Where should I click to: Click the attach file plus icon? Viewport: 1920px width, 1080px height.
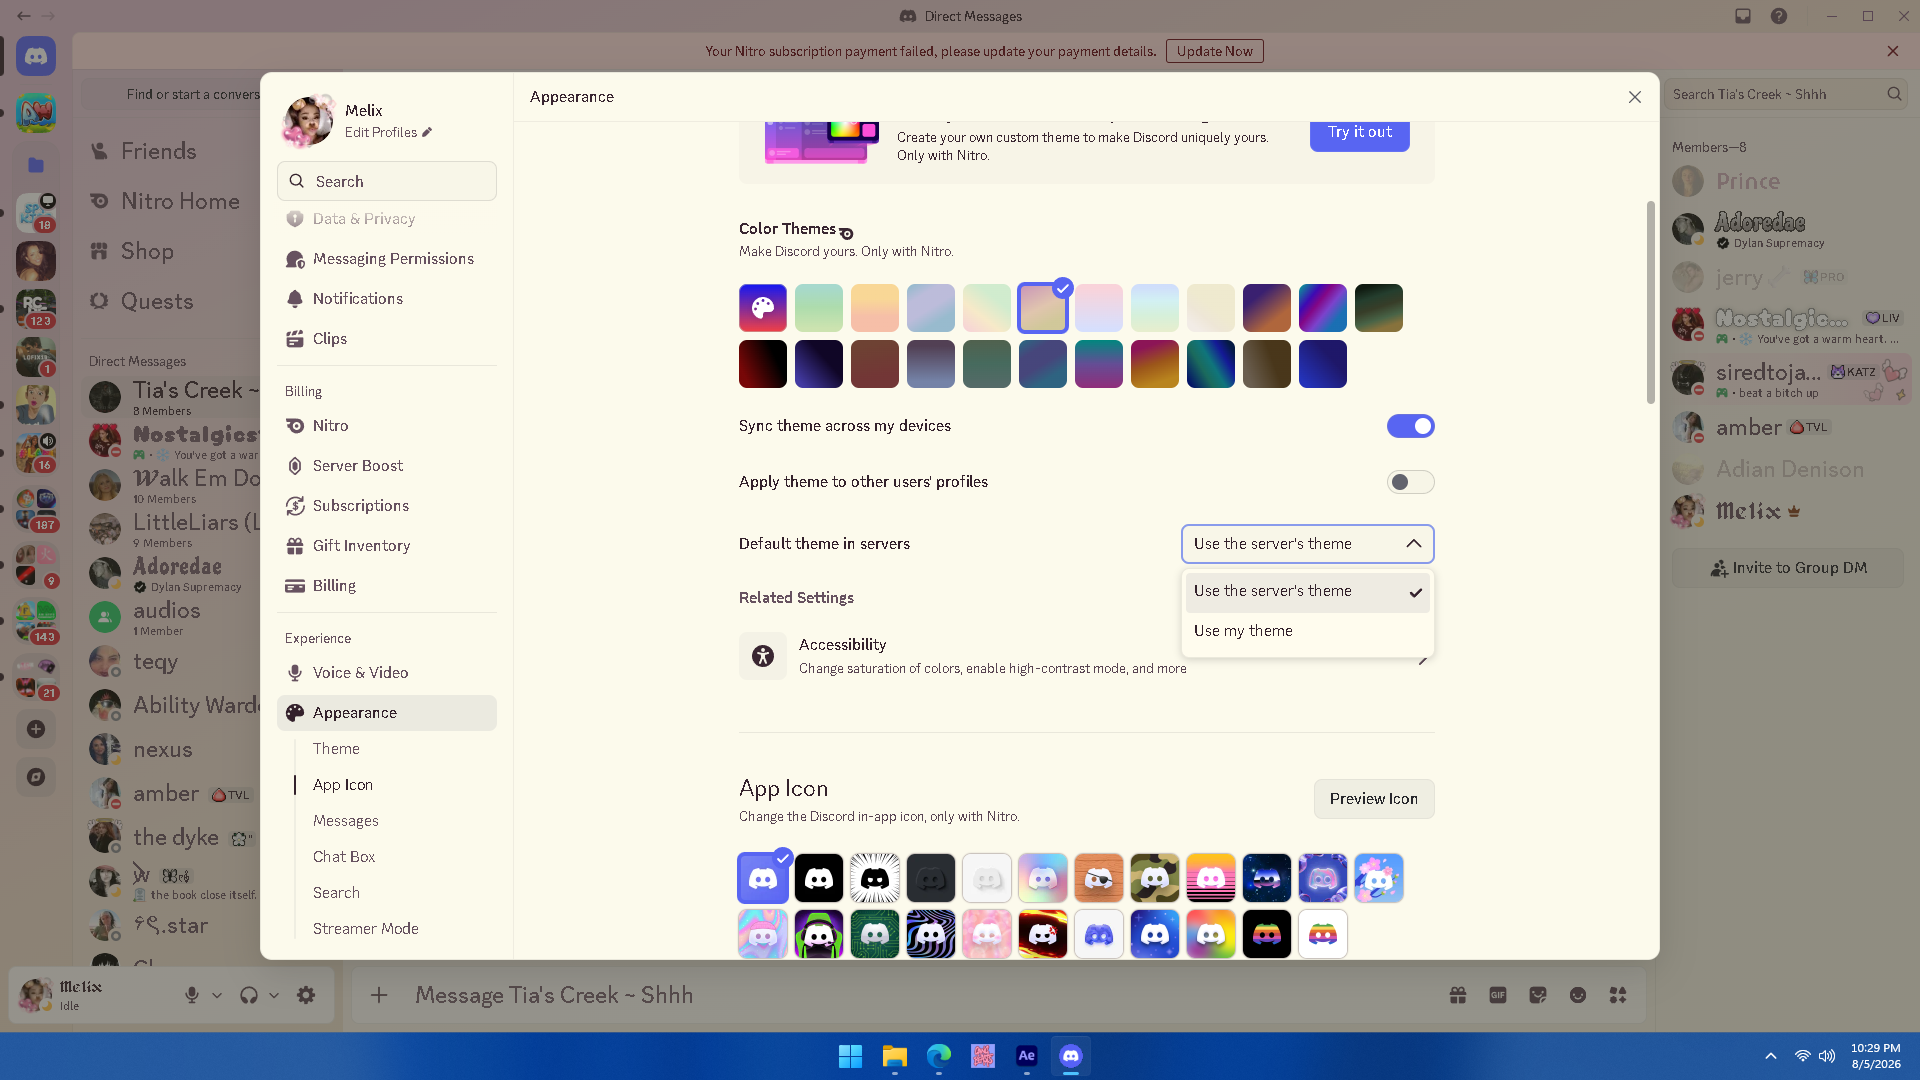pos(379,995)
